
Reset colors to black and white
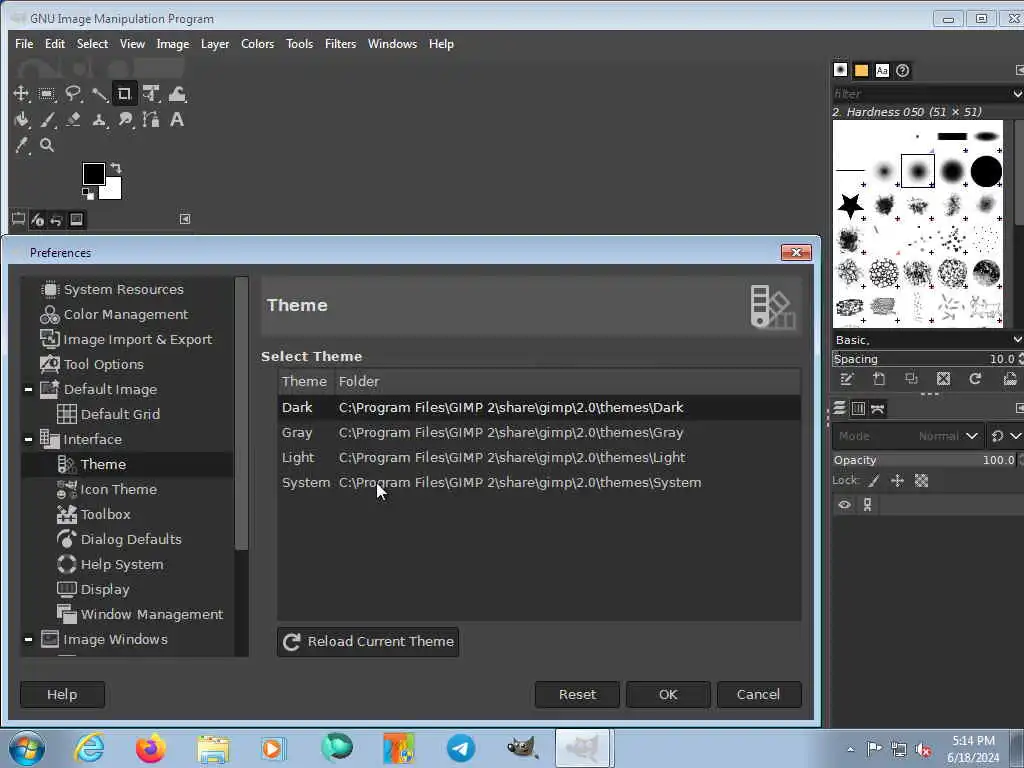[87, 193]
